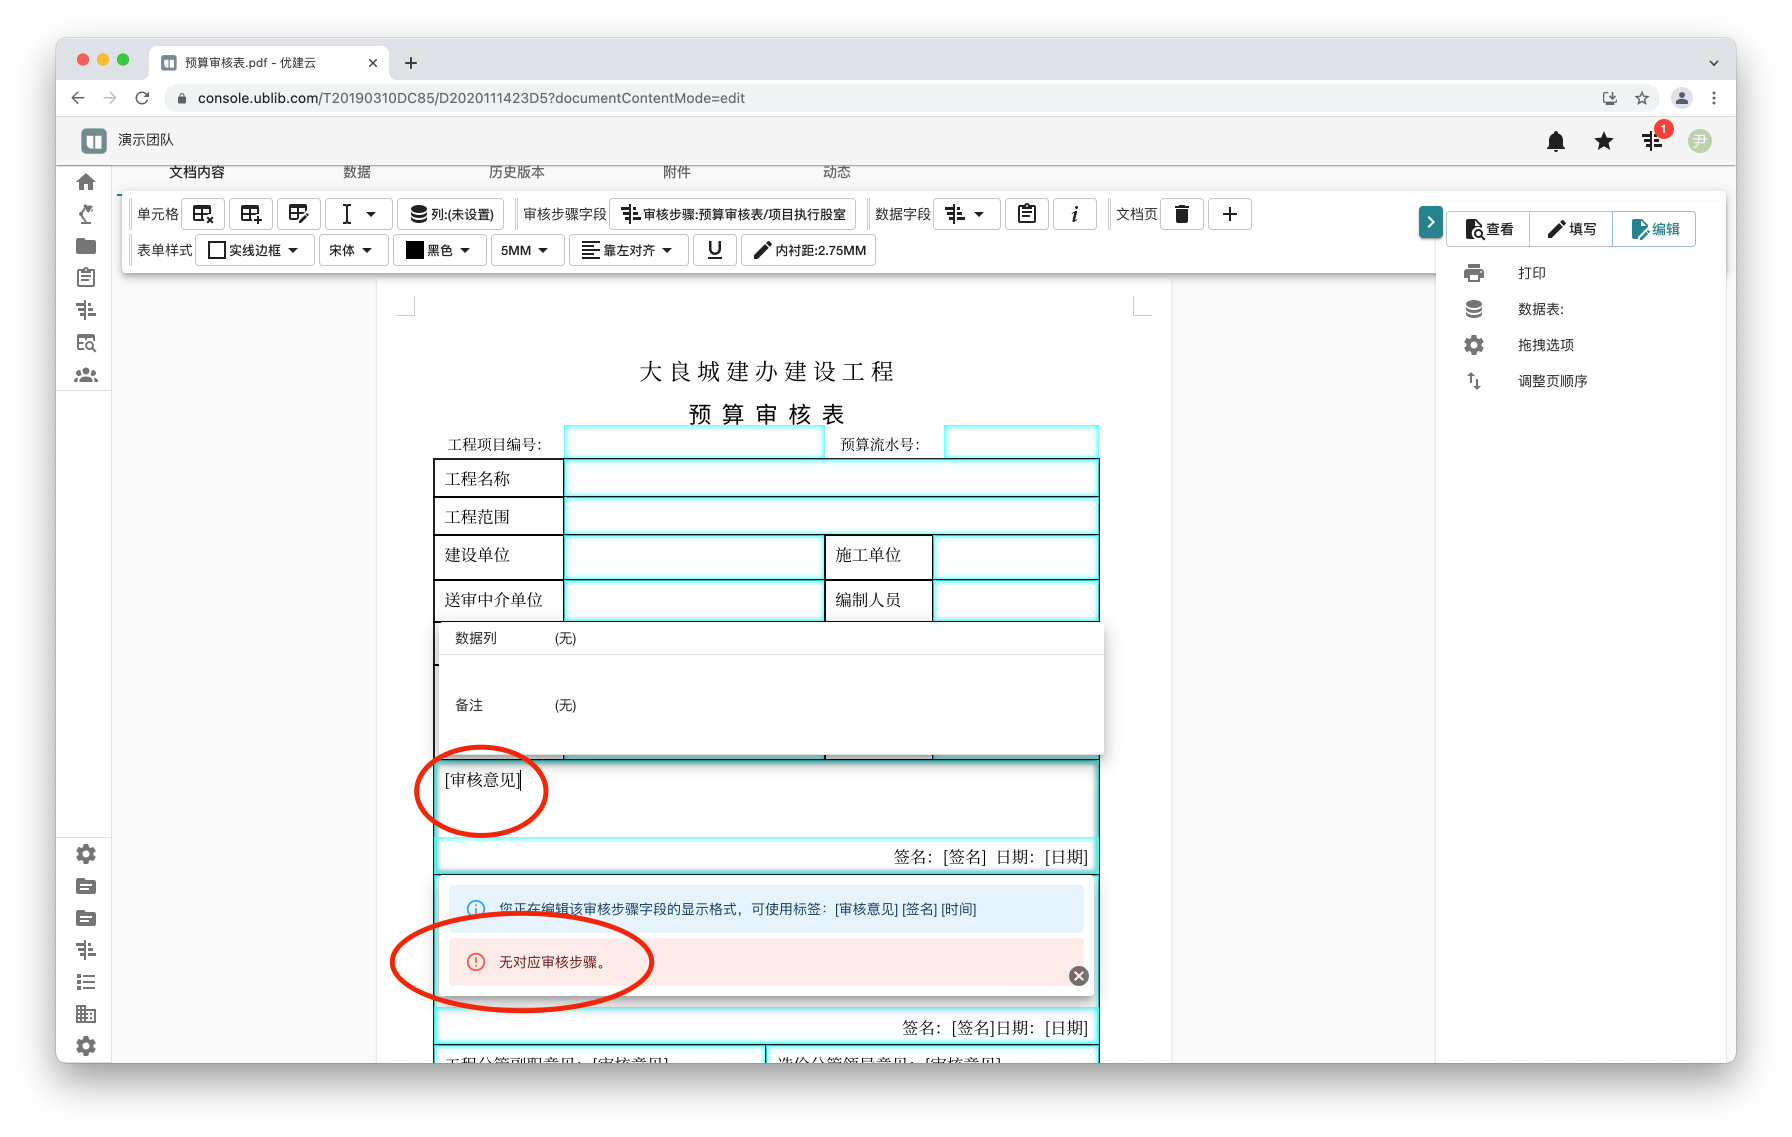This screenshot has height=1137, width=1792.
Task: Switch to the 历史版本 tab
Action: [516, 173]
